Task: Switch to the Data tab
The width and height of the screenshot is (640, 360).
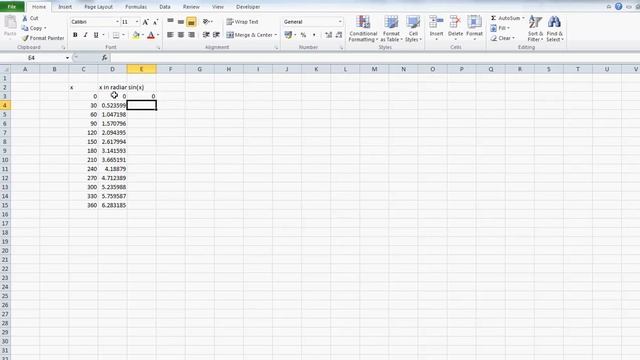Action: (x=165, y=7)
